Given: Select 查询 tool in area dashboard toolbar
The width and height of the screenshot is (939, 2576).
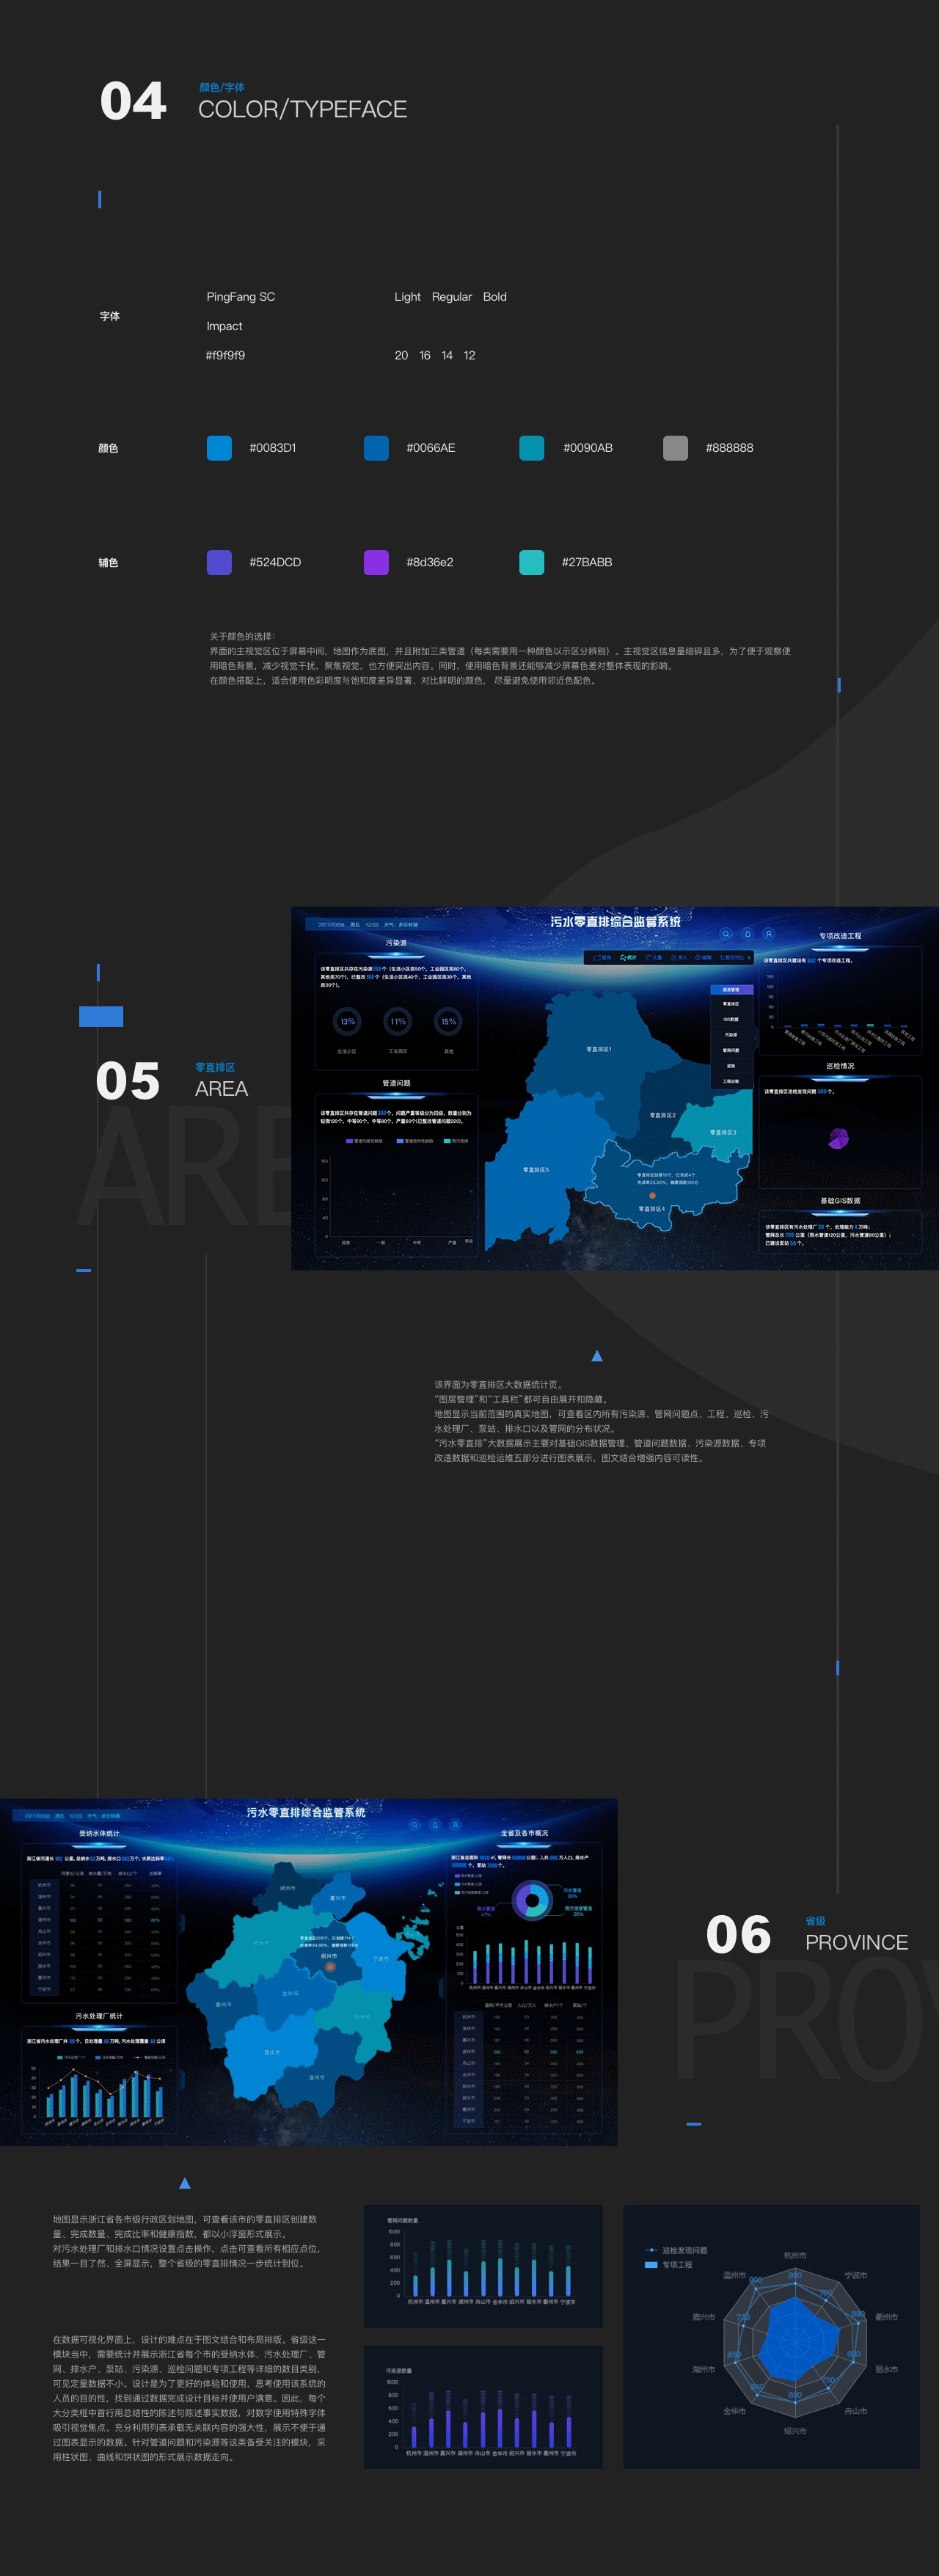Looking at the screenshot, I should (x=603, y=957).
